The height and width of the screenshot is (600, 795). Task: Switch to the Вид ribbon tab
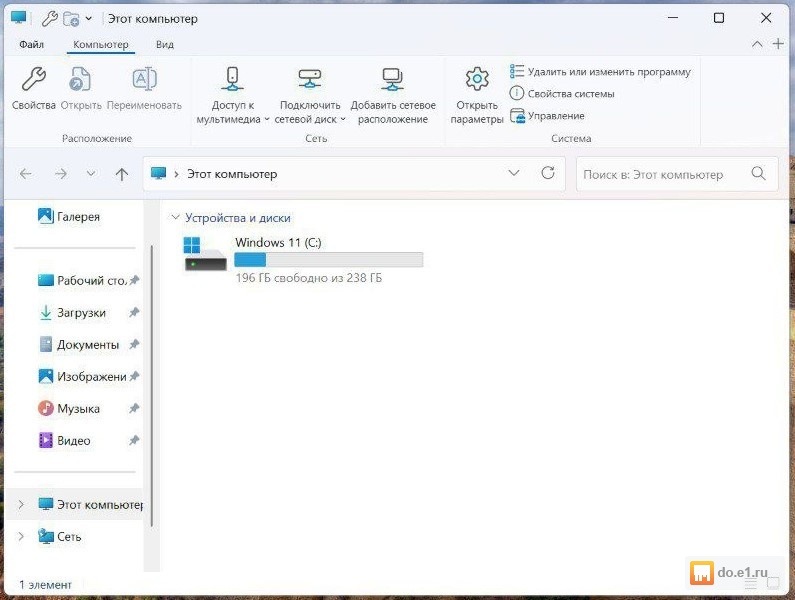(x=165, y=45)
